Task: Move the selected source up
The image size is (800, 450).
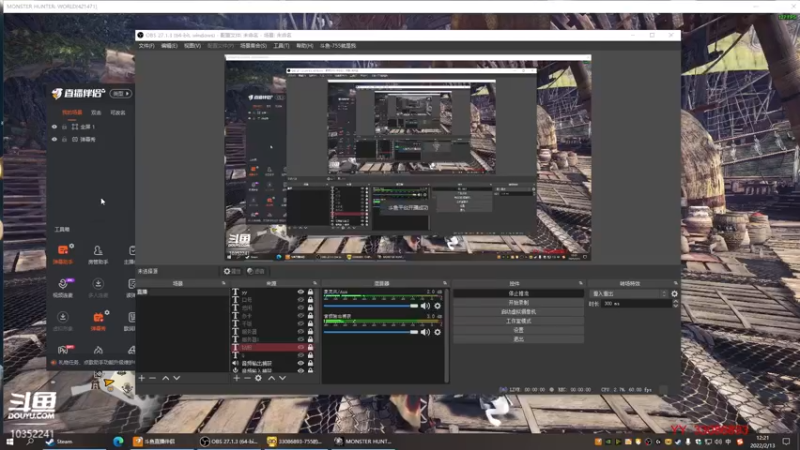Action: (x=271, y=378)
